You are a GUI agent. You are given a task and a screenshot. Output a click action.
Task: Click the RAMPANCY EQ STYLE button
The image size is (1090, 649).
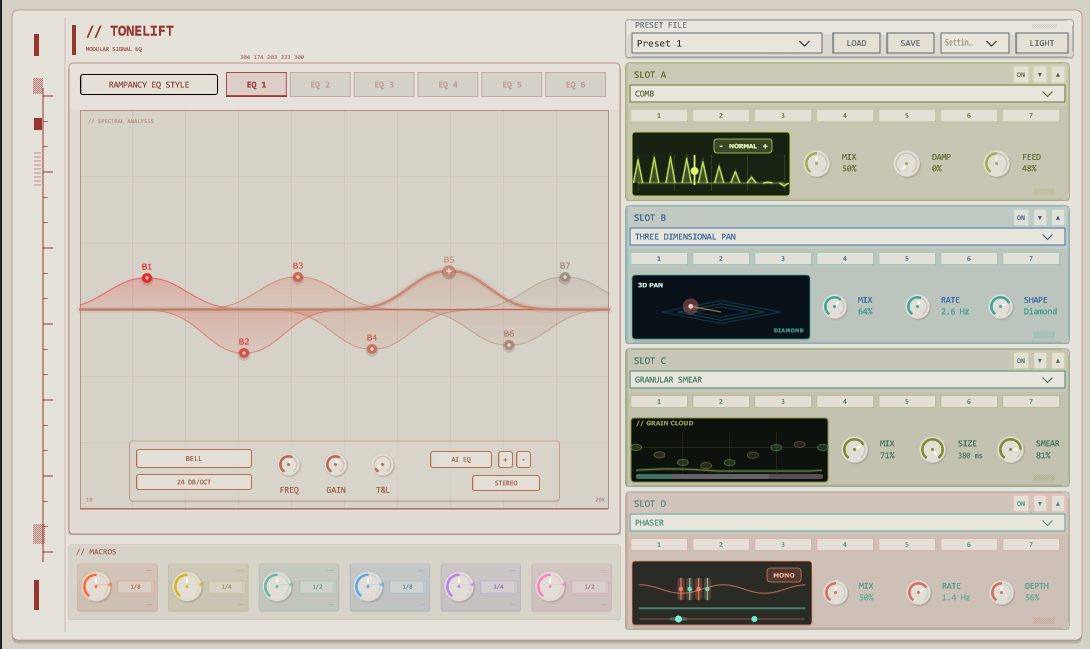tap(149, 85)
